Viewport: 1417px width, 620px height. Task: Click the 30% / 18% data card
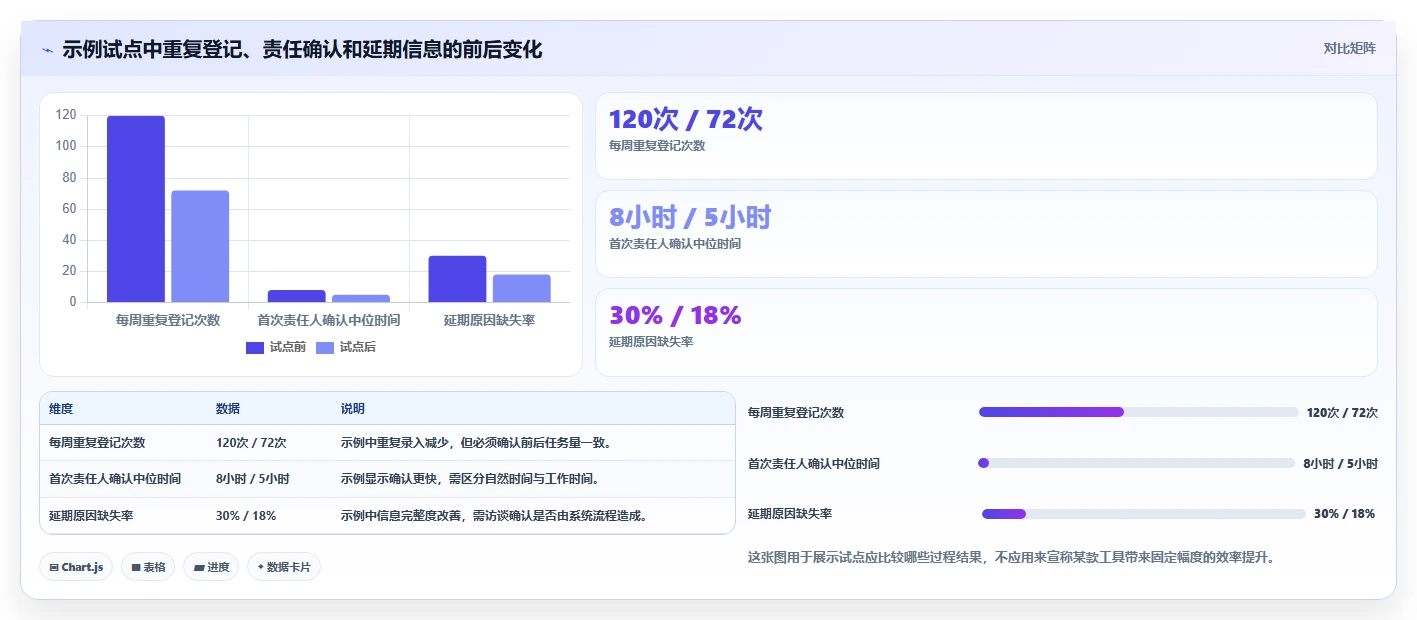coord(986,333)
